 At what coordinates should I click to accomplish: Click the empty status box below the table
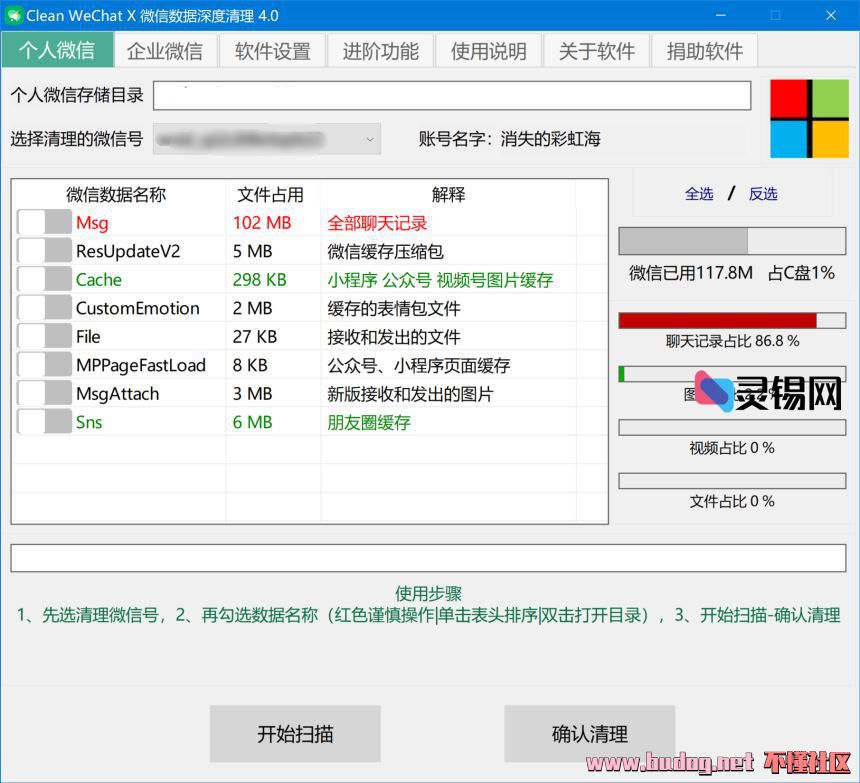click(x=428, y=558)
